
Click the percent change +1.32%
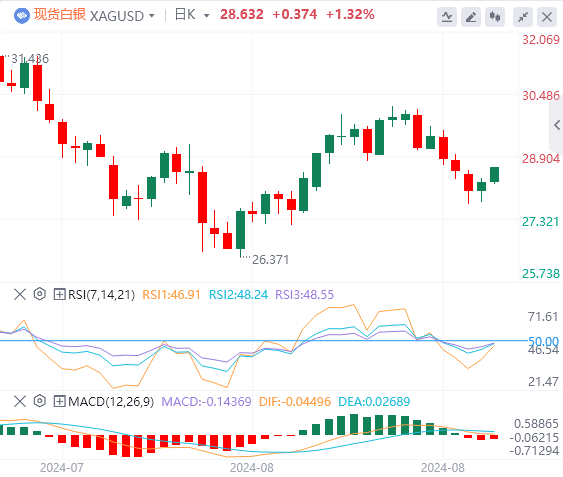tap(350, 15)
